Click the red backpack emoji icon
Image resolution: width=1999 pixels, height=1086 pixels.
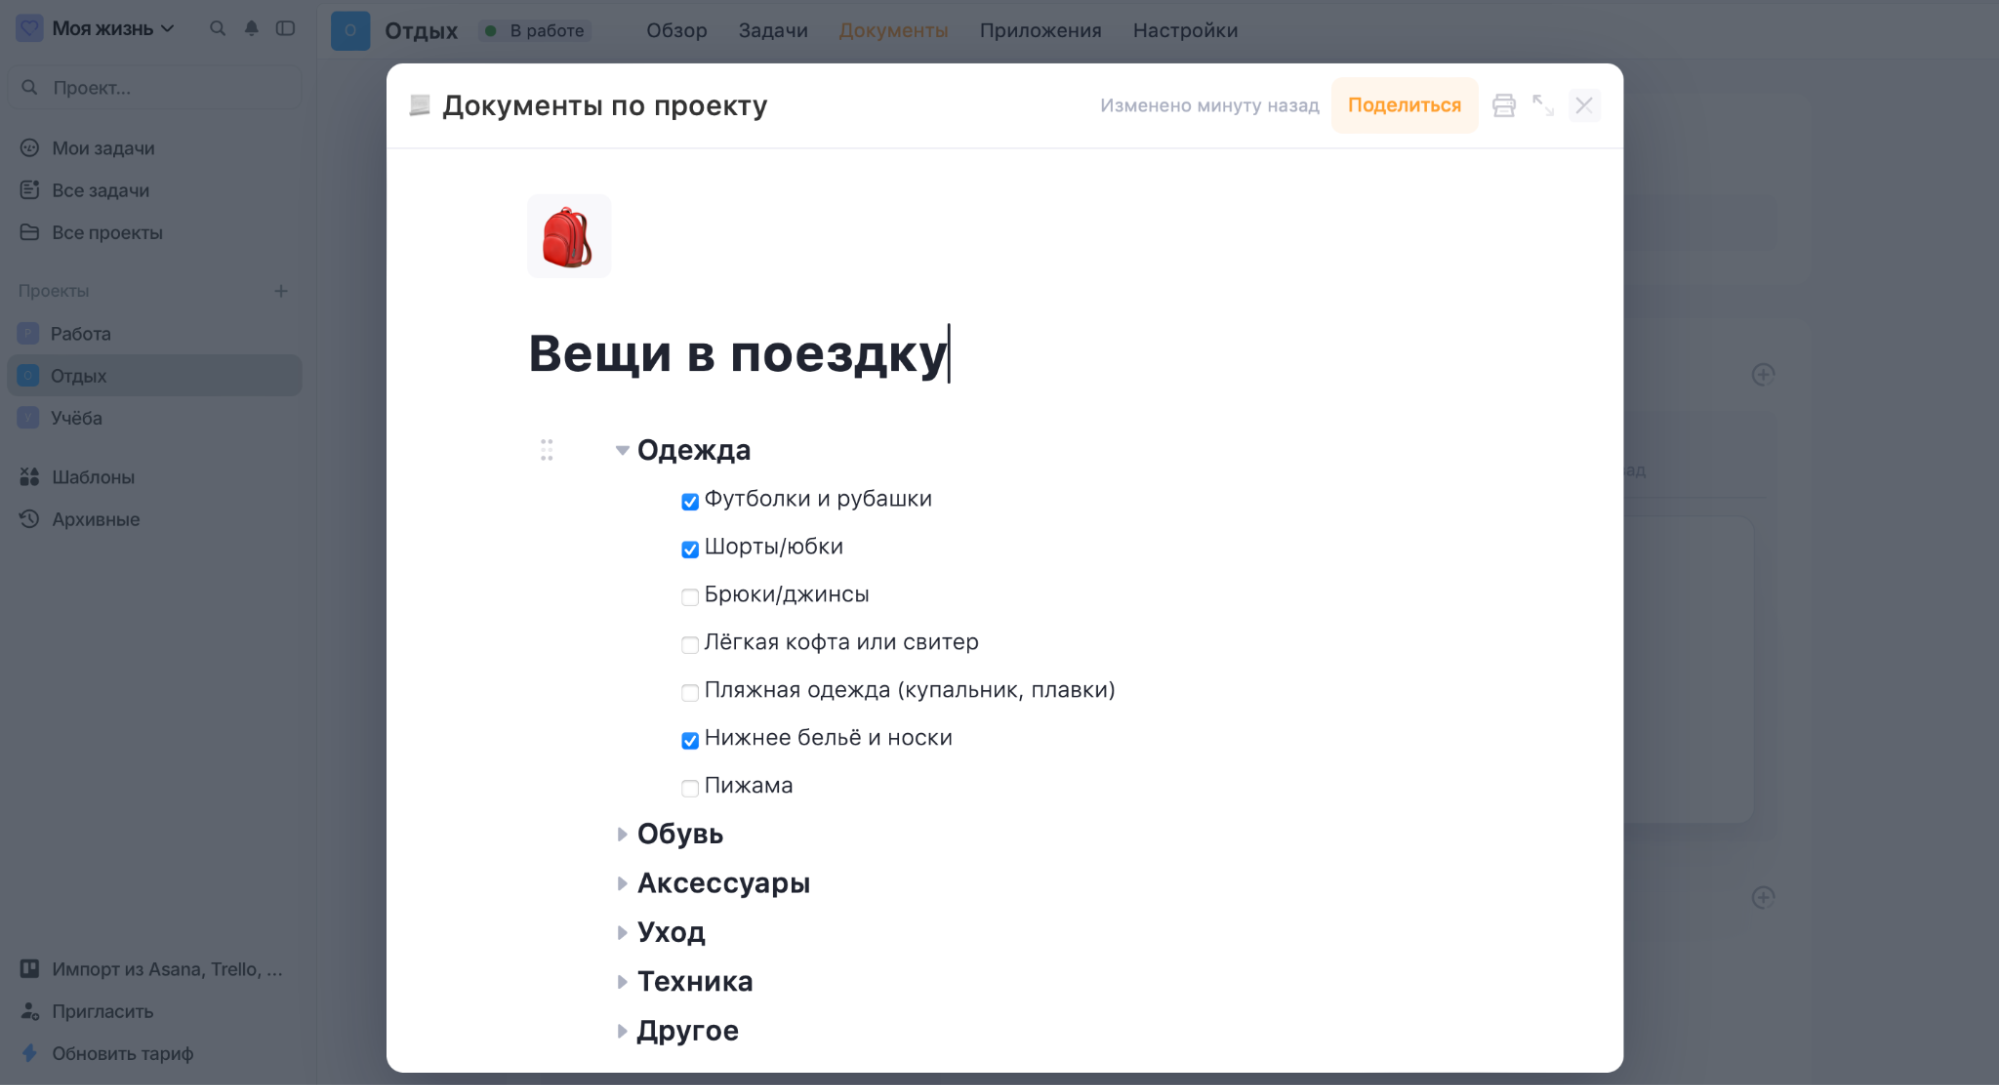point(568,236)
